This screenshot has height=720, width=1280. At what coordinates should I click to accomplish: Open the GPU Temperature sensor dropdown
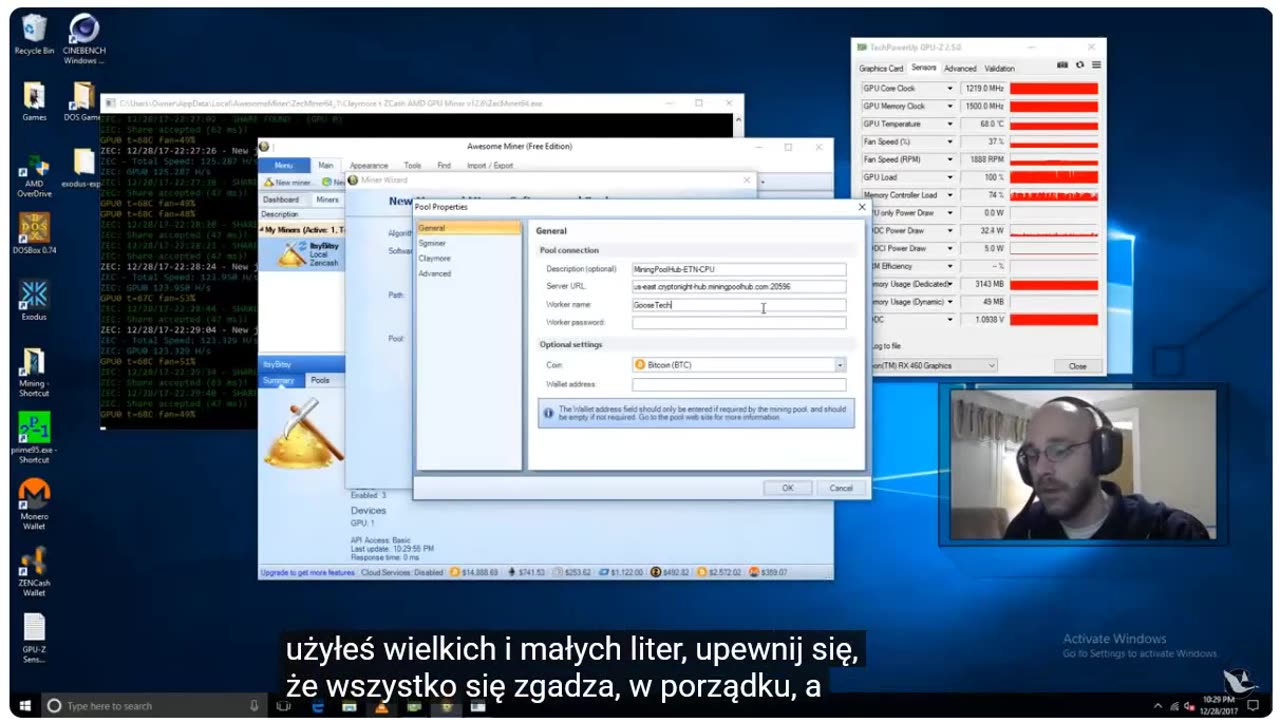pos(949,124)
